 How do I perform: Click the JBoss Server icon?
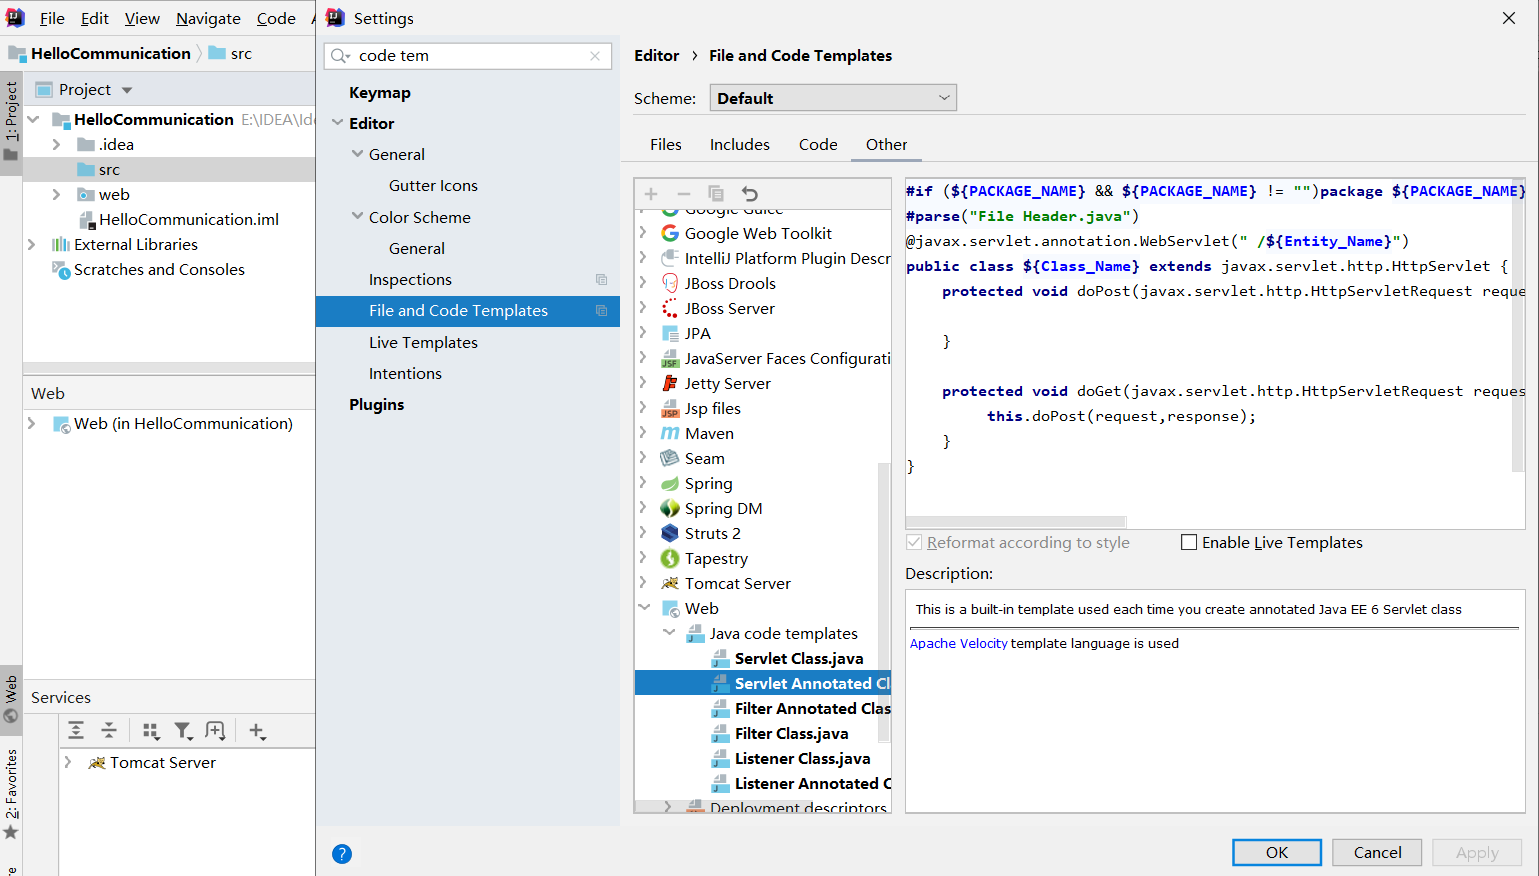[670, 308]
